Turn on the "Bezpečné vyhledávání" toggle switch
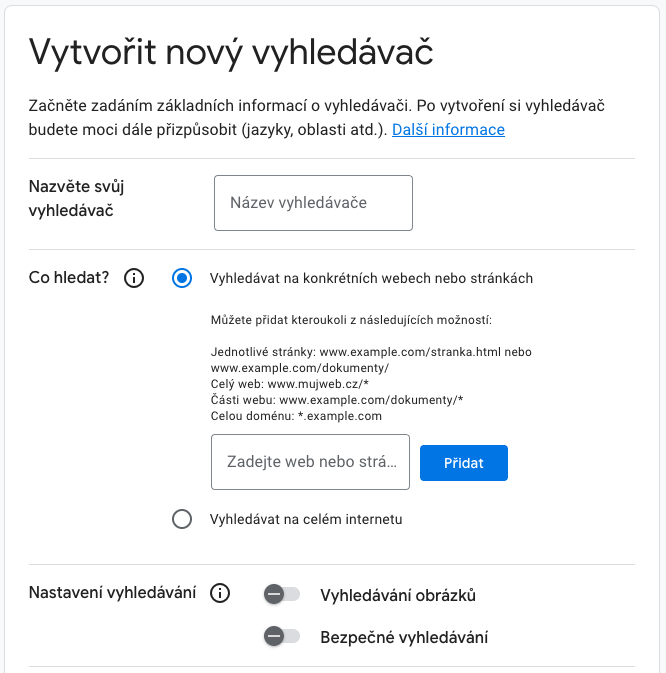The image size is (666, 673). click(281, 636)
